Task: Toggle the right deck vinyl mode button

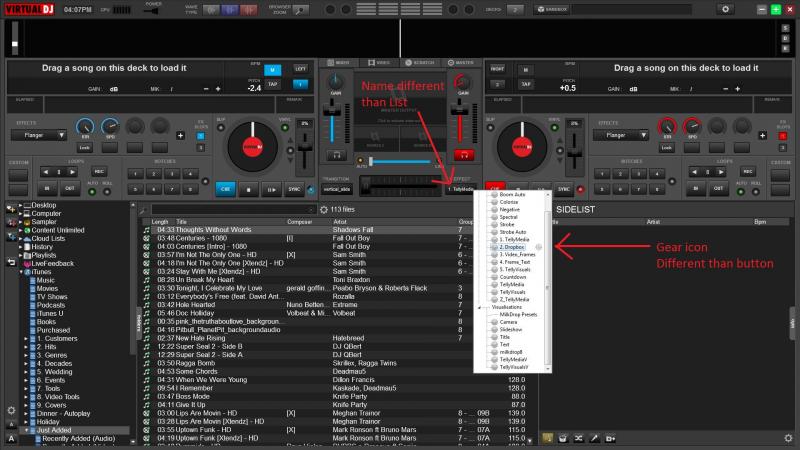Action: tap(554, 128)
